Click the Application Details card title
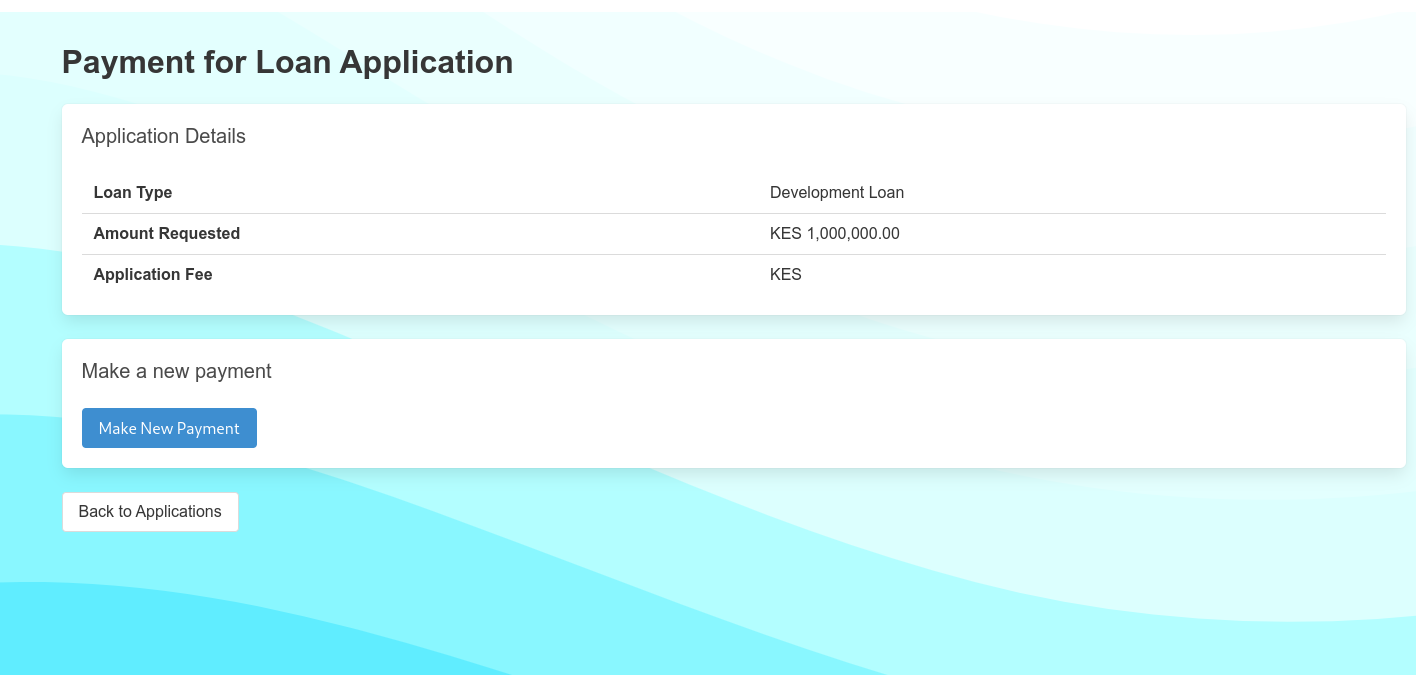This screenshot has width=1416, height=675. click(164, 136)
